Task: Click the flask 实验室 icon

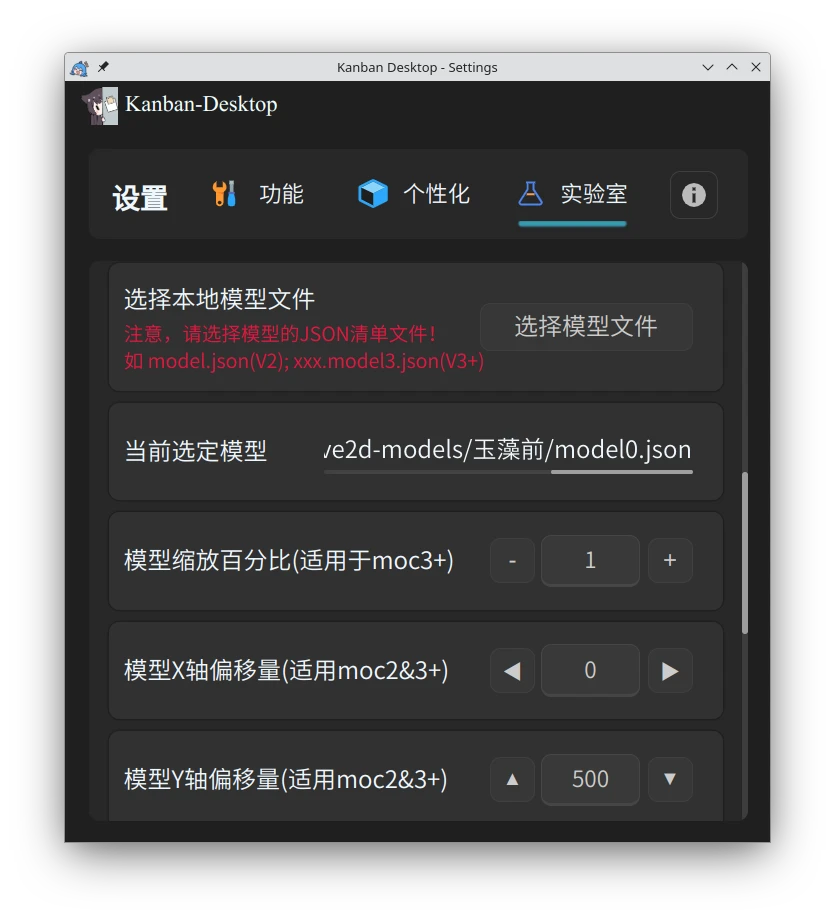Action: point(530,193)
